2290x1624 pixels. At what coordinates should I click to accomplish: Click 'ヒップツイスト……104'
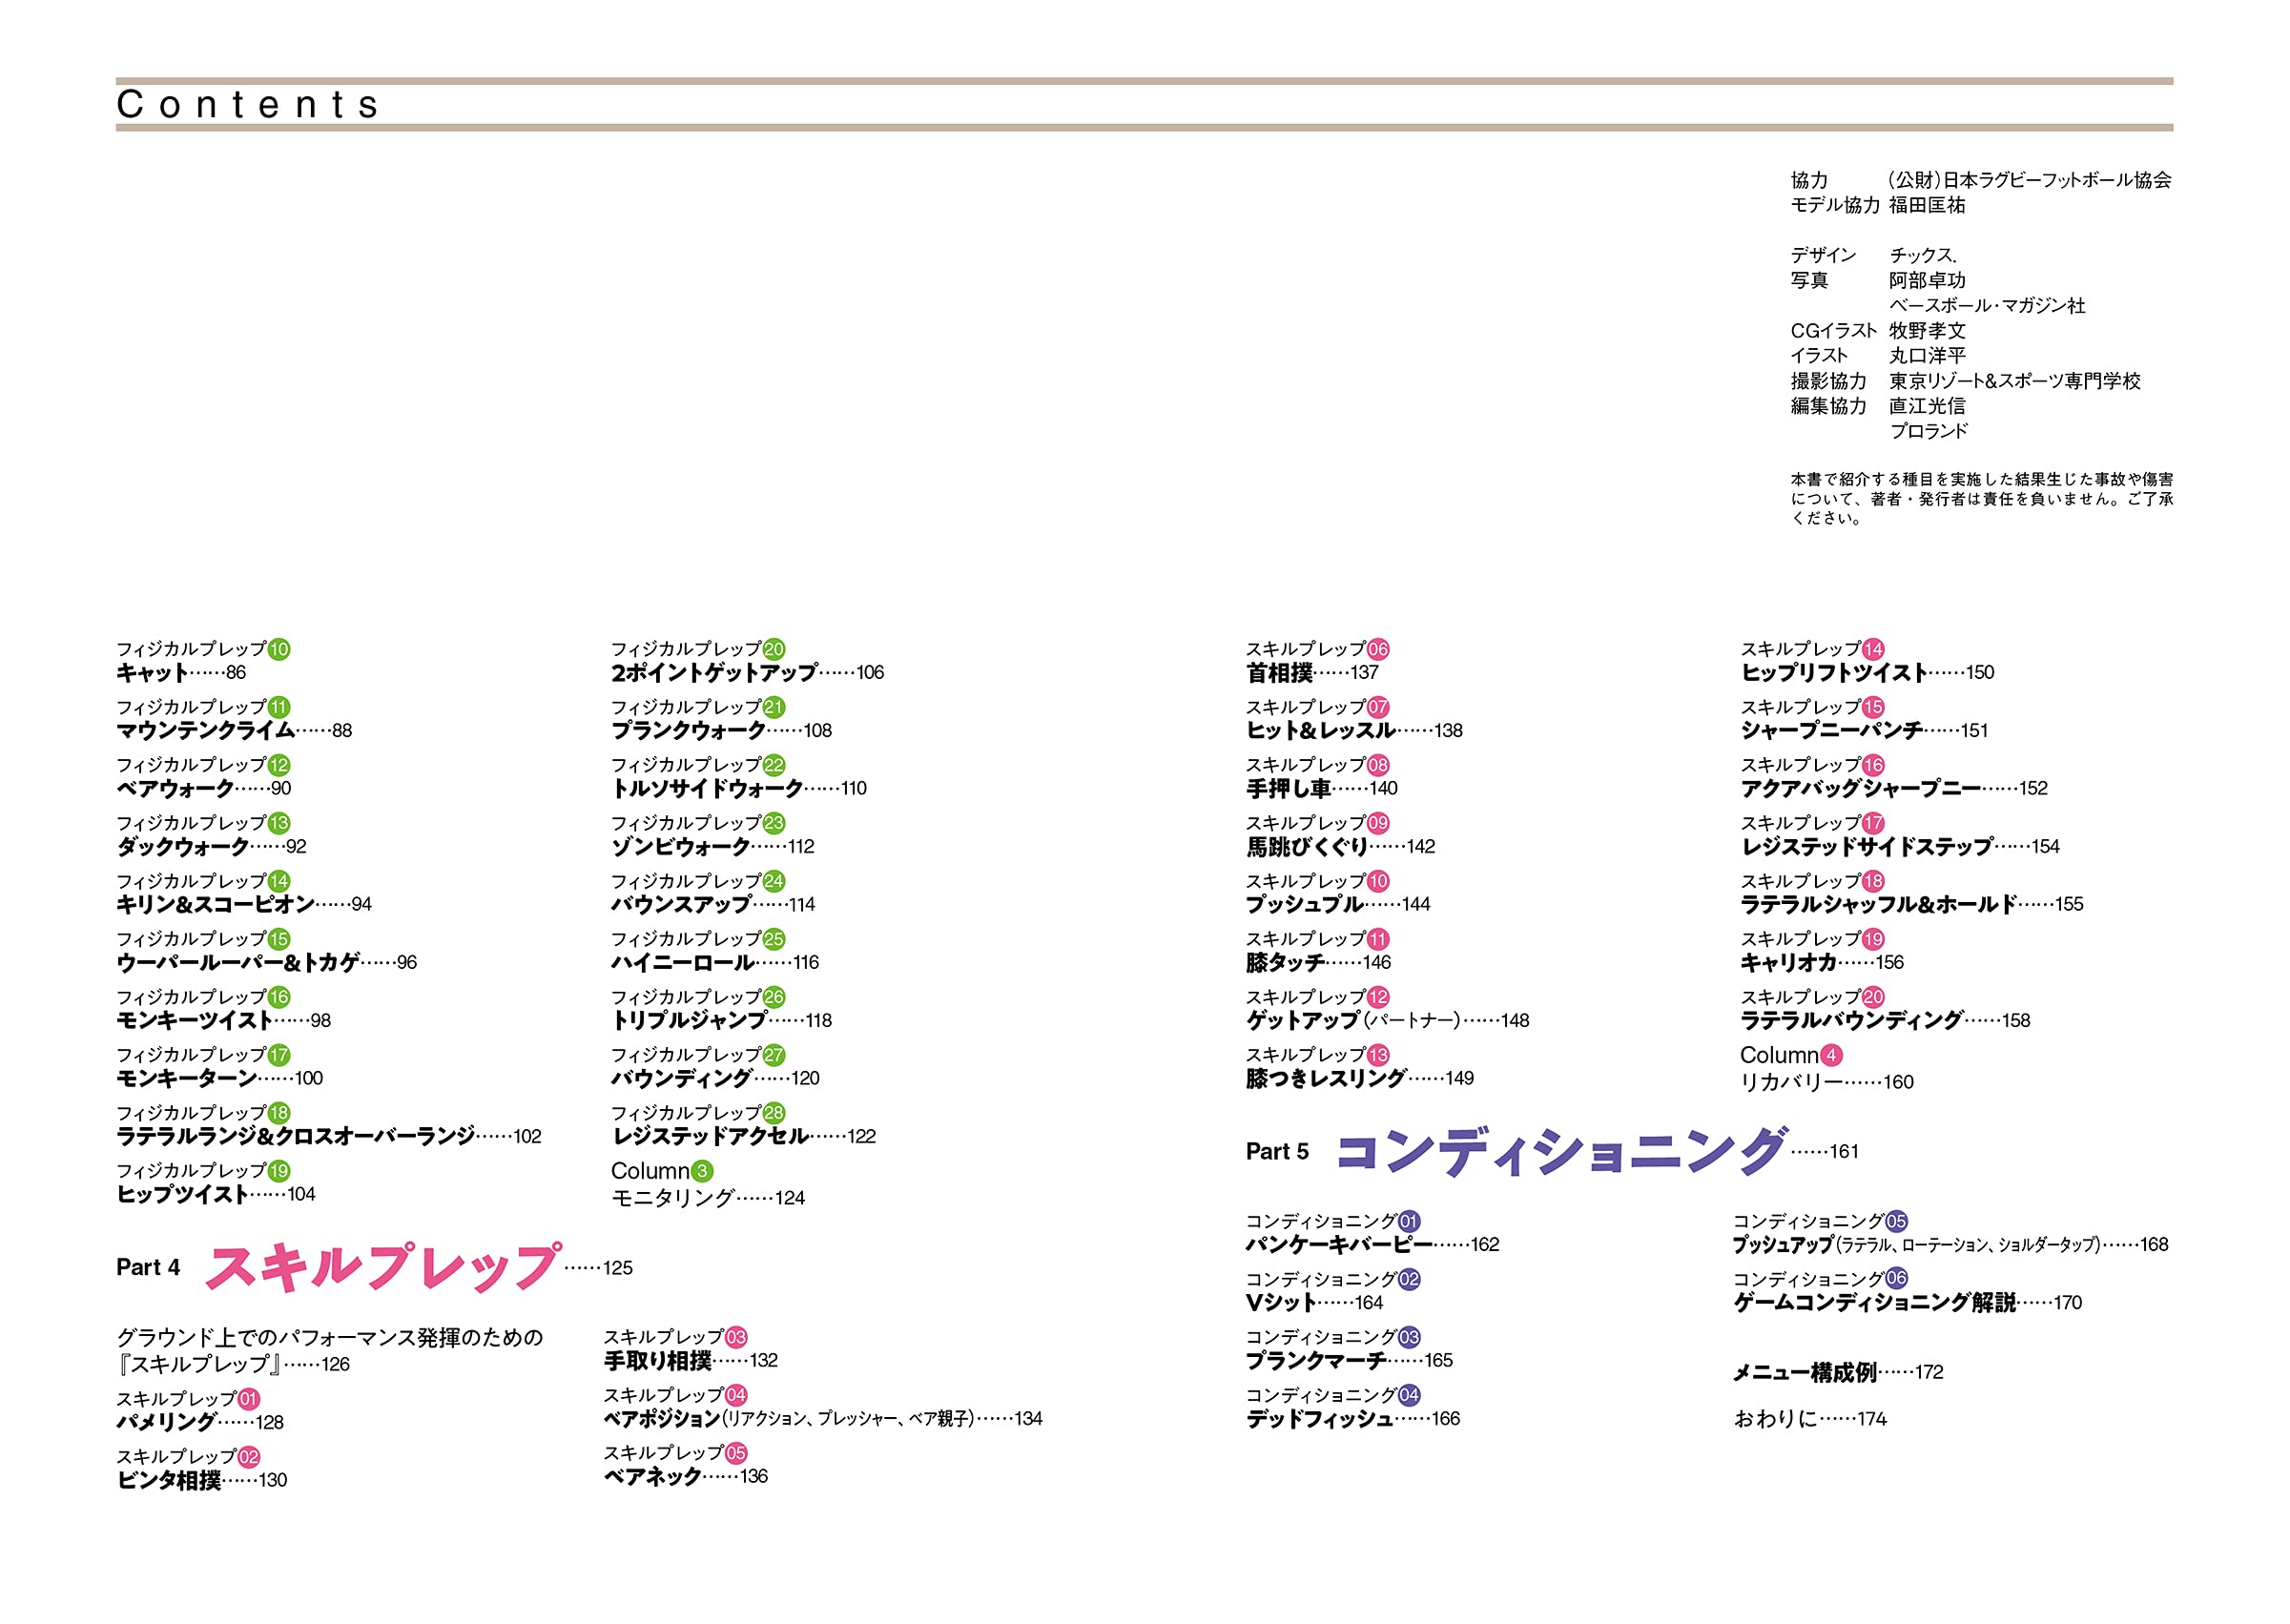216,1194
